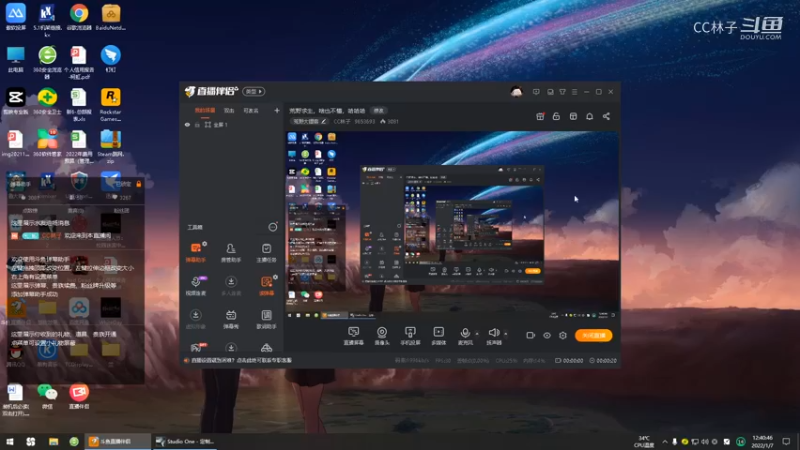Edit the stream category tag with pencil
Viewport: 800px width, 450px height.
pos(323,121)
